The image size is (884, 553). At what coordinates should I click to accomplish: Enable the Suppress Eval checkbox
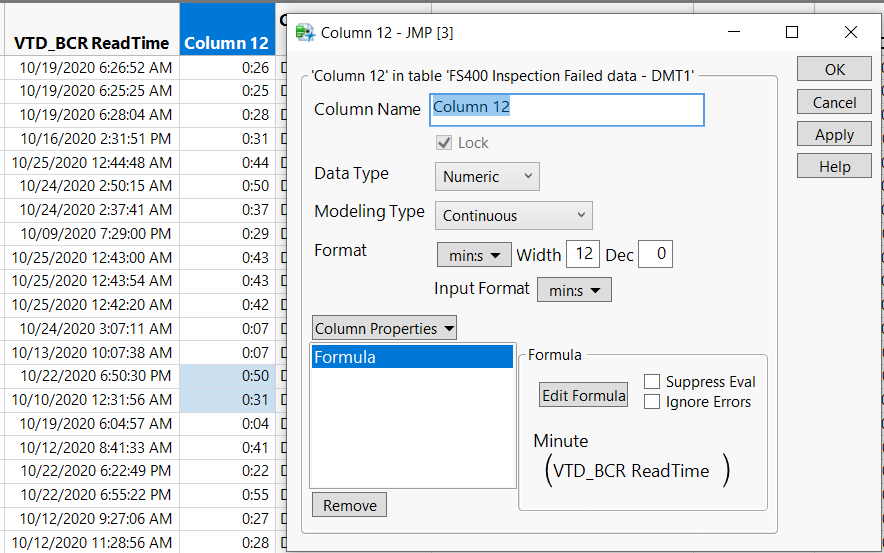(652, 382)
